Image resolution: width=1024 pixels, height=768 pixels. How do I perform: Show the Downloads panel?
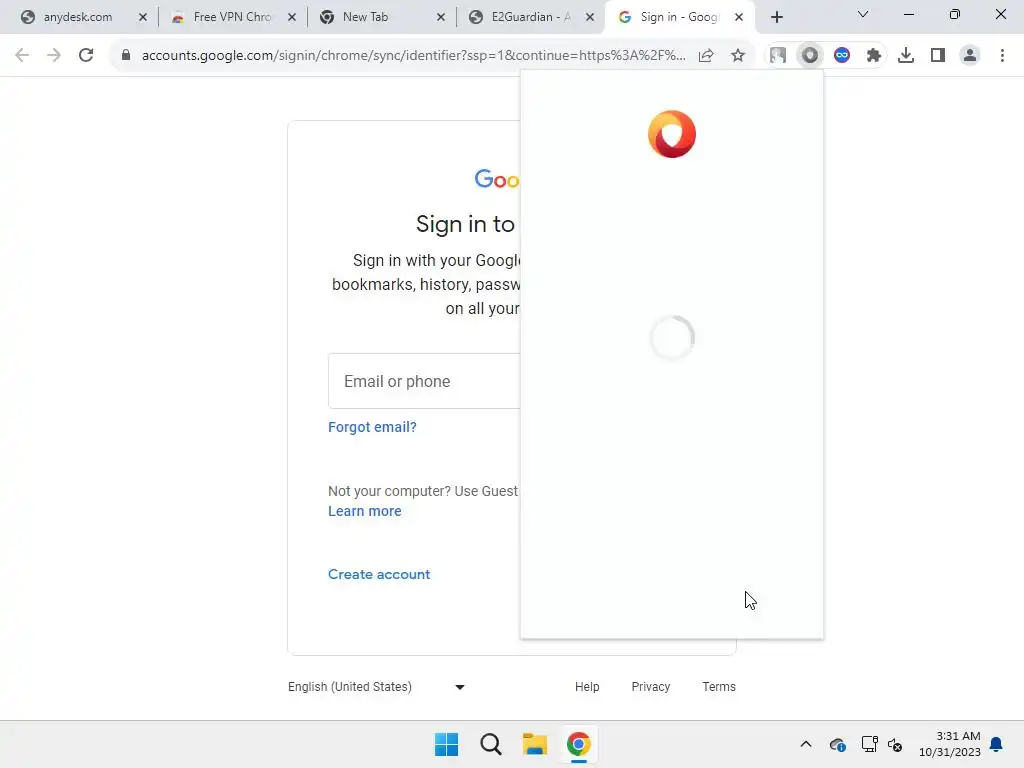[x=906, y=56]
